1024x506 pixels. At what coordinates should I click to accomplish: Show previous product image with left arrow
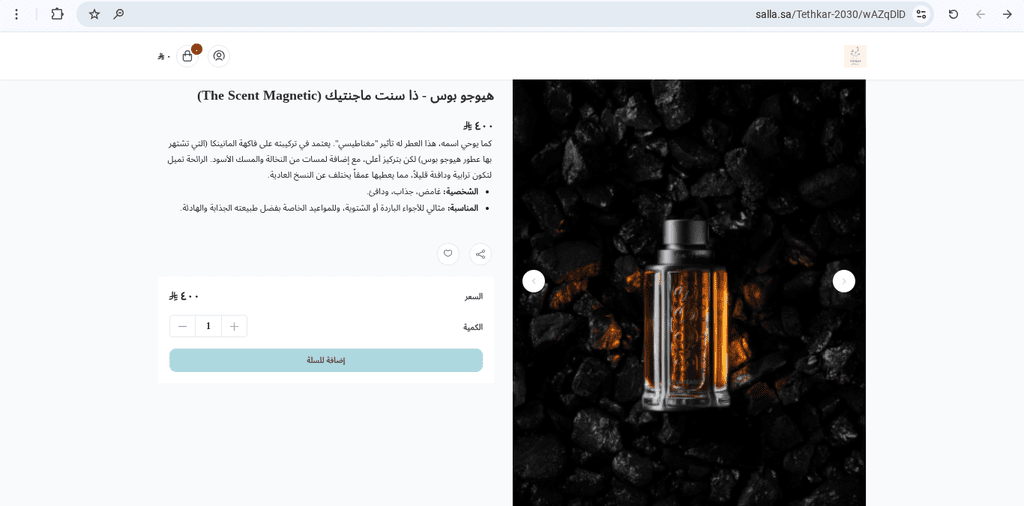[534, 281]
